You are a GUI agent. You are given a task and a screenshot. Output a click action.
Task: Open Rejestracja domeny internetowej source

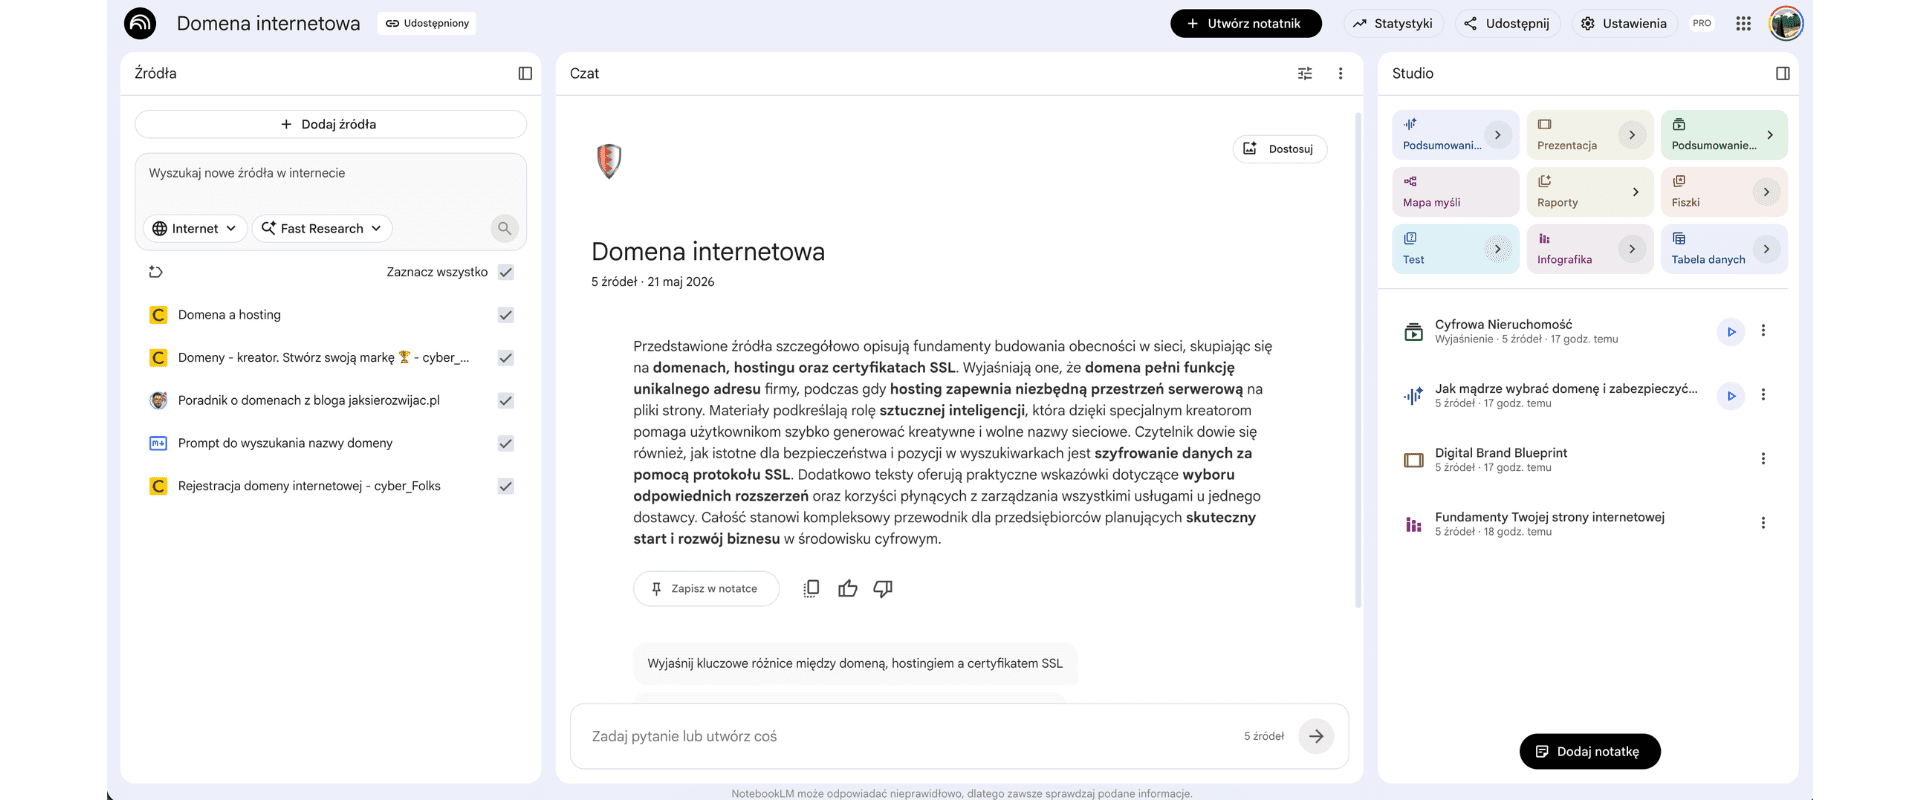309,486
